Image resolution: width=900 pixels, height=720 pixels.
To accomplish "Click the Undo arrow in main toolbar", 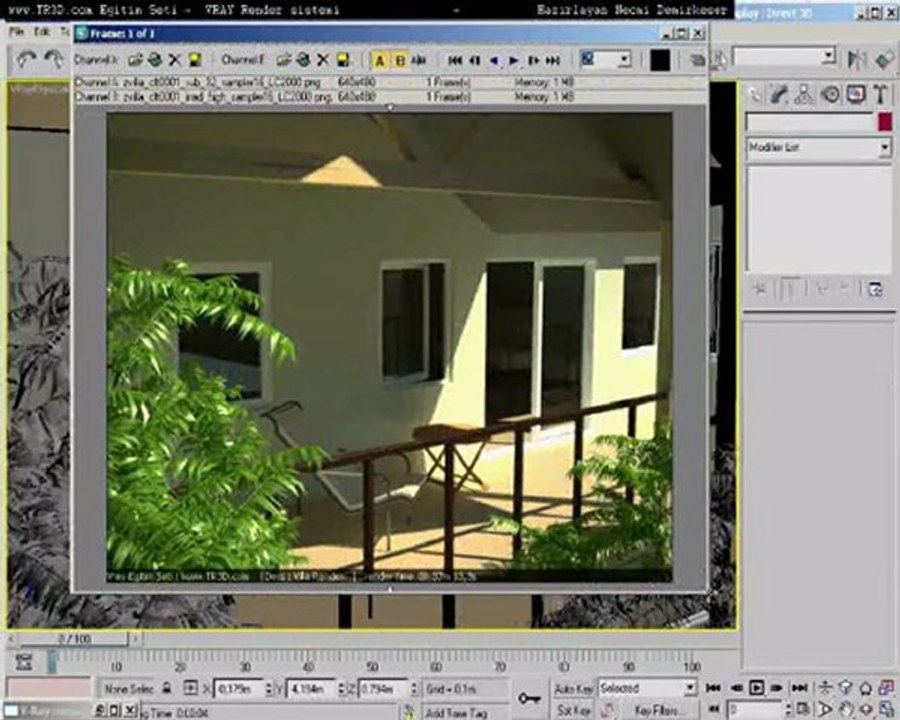I will click(x=26, y=59).
